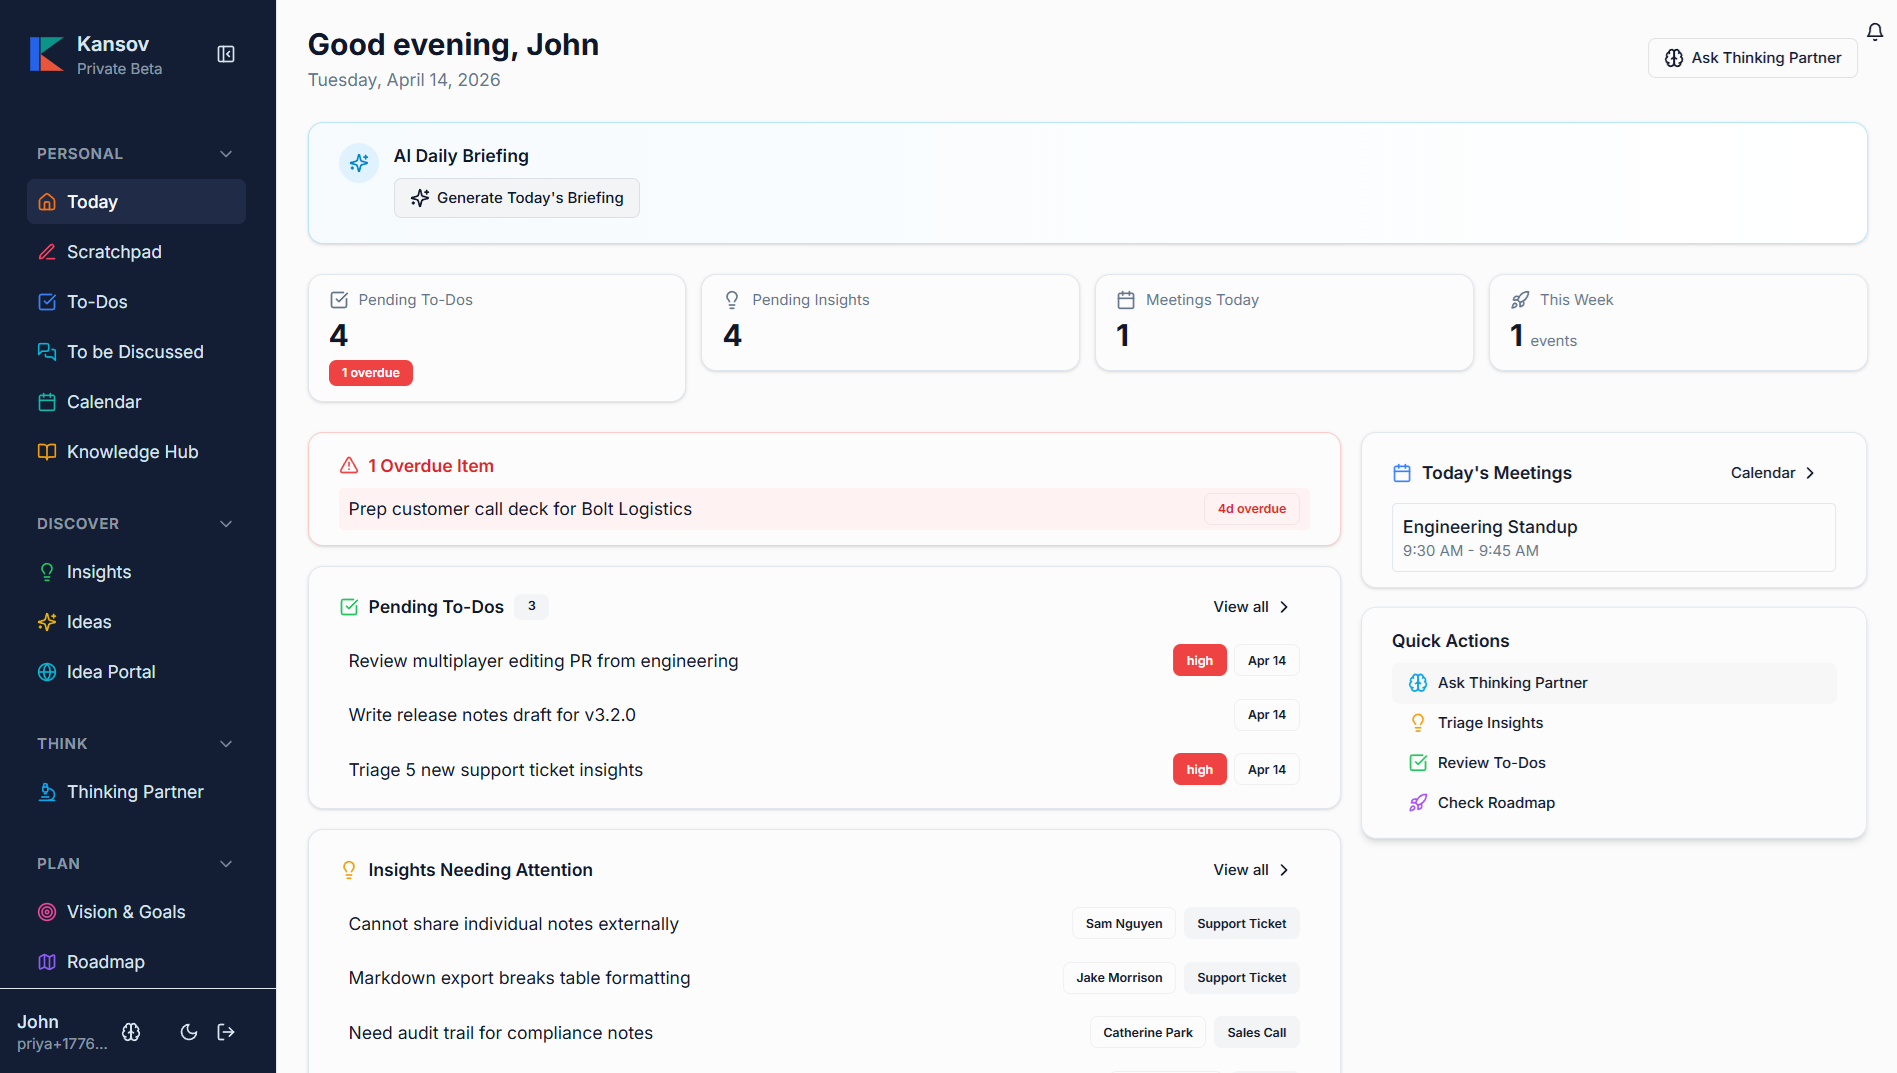This screenshot has height=1073, width=1897.
Task: Click the notification bell icon
Action: pyautogui.click(x=1875, y=32)
